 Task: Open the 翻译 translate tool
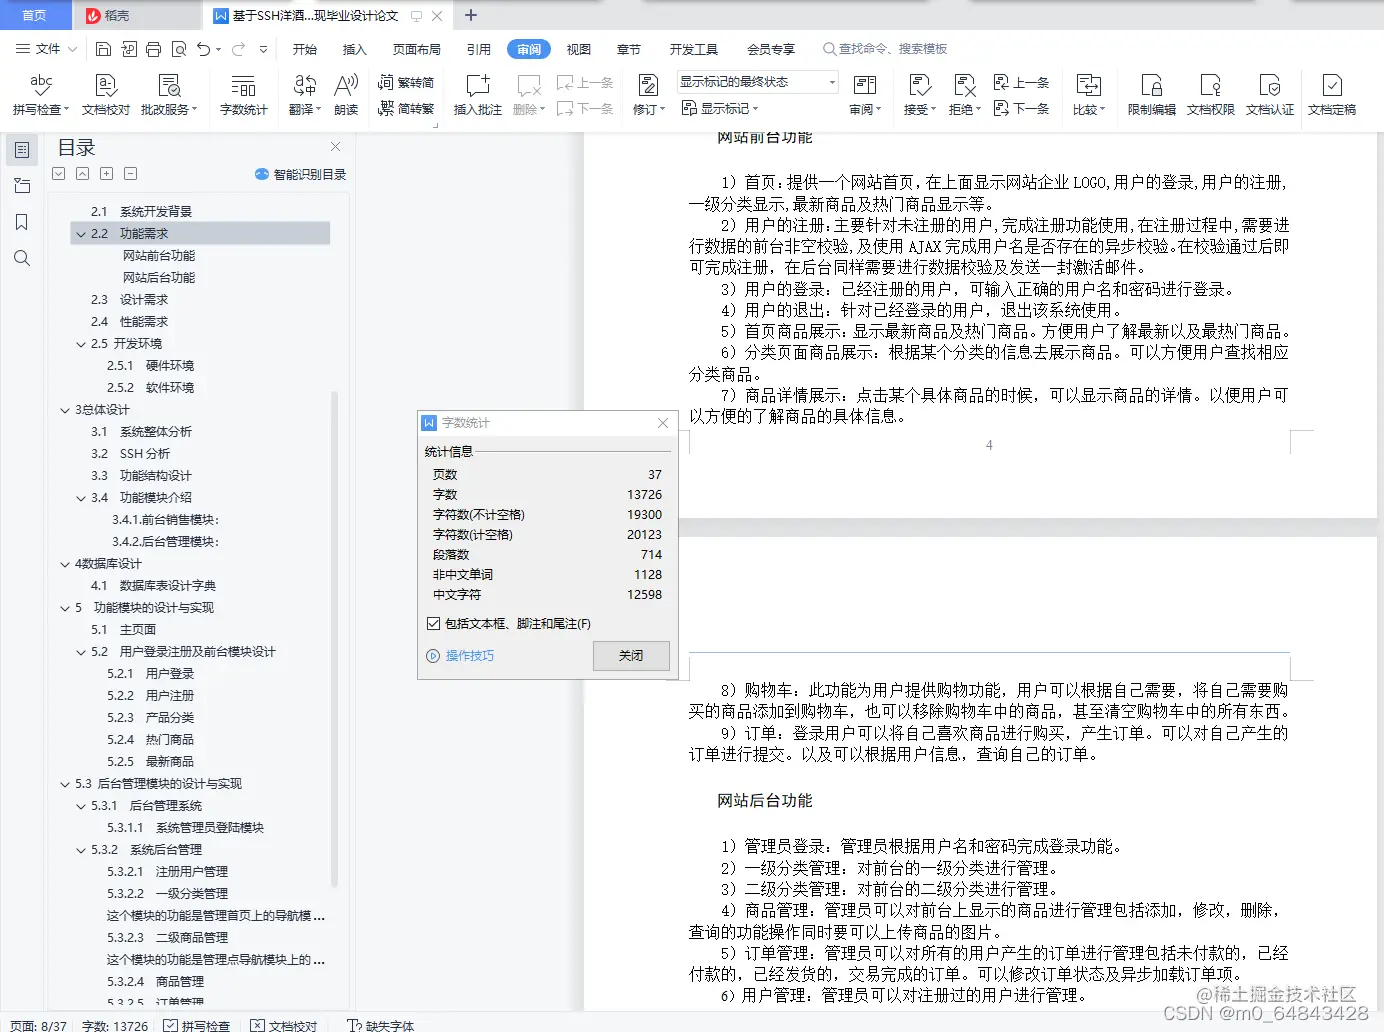point(304,95)
